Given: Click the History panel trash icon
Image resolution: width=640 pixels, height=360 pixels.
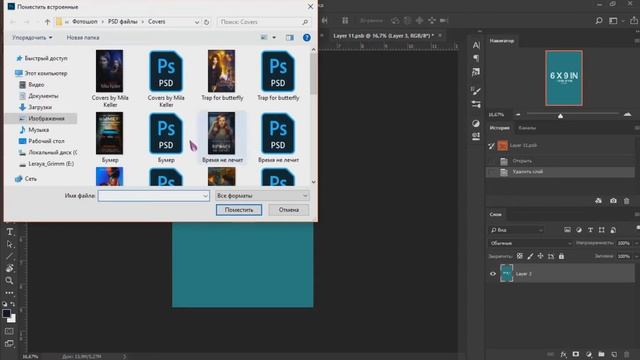Looking at the screenshot, I should (627, 200).
